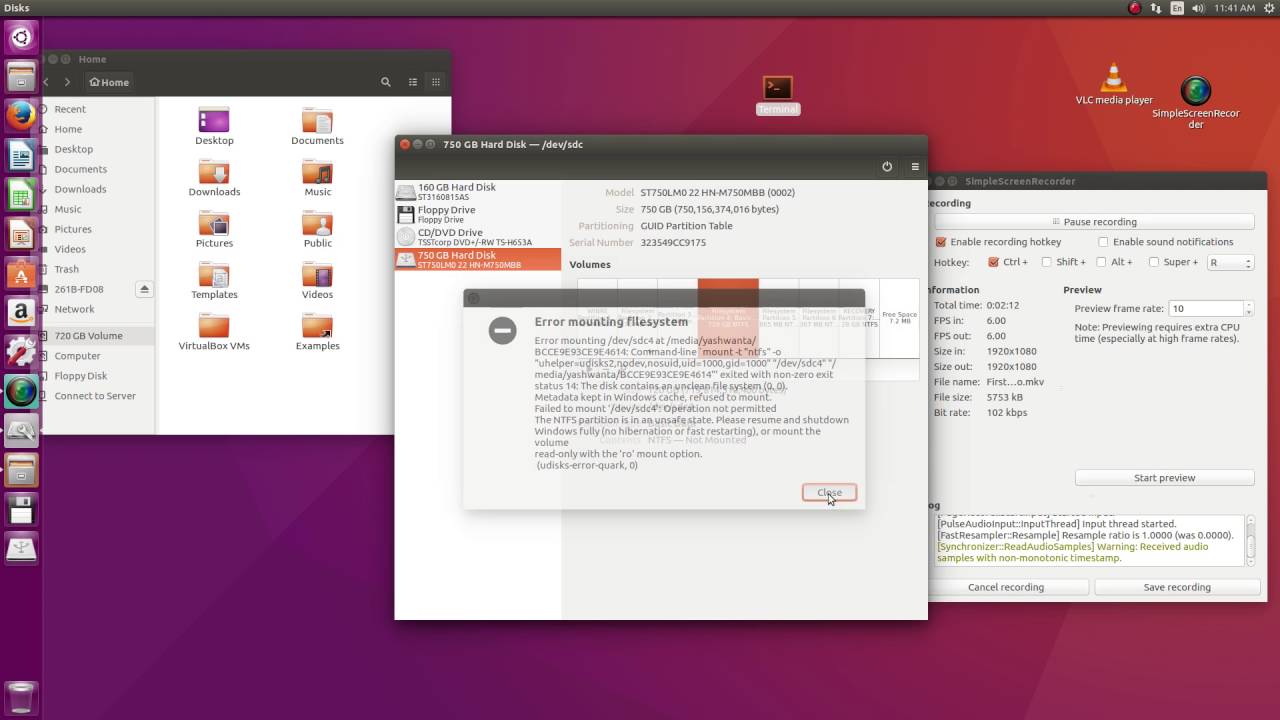Image resolution: width=1280 pixels, height=720 pixels.
Task: Open the Ubuntu Dash search launcher
Action: (21, 39)
